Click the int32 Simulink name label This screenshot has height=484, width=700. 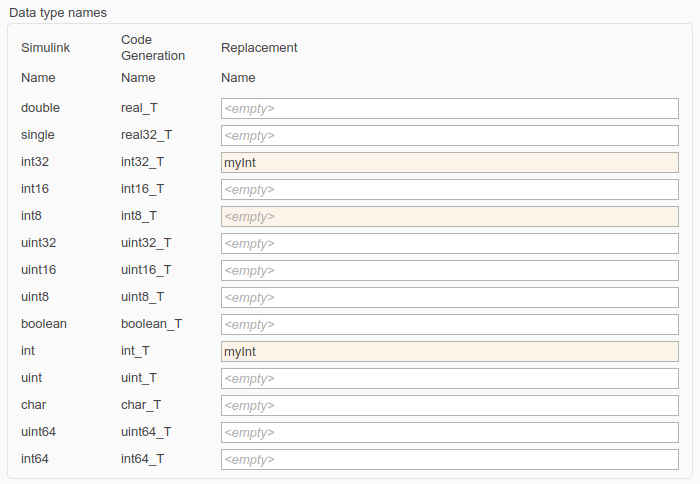(37, 162)
